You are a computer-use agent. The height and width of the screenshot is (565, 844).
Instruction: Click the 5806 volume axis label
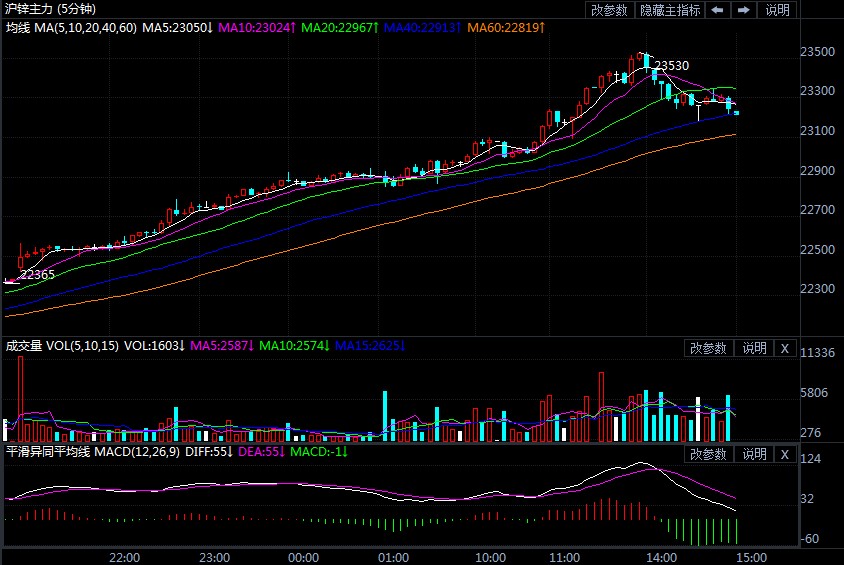[x=814, y=393]
